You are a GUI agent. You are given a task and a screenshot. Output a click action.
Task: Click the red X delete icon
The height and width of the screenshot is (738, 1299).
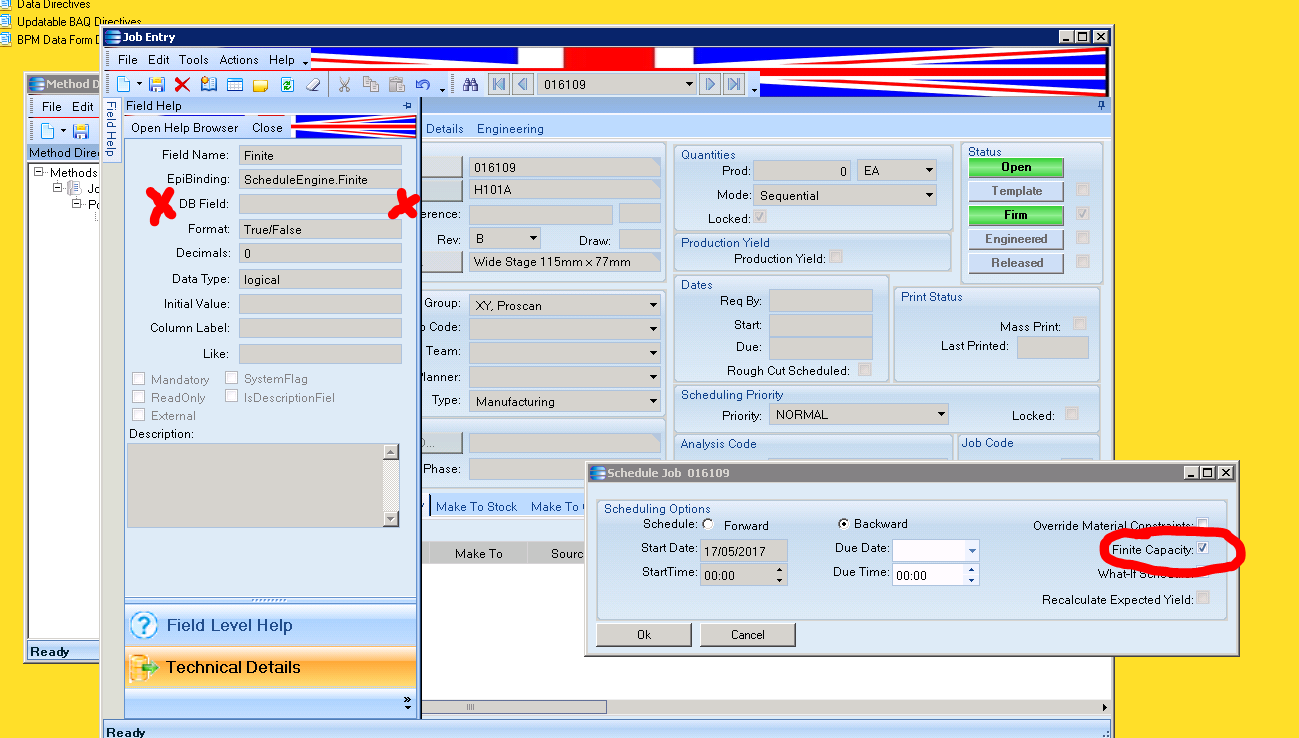coord(182,85)
